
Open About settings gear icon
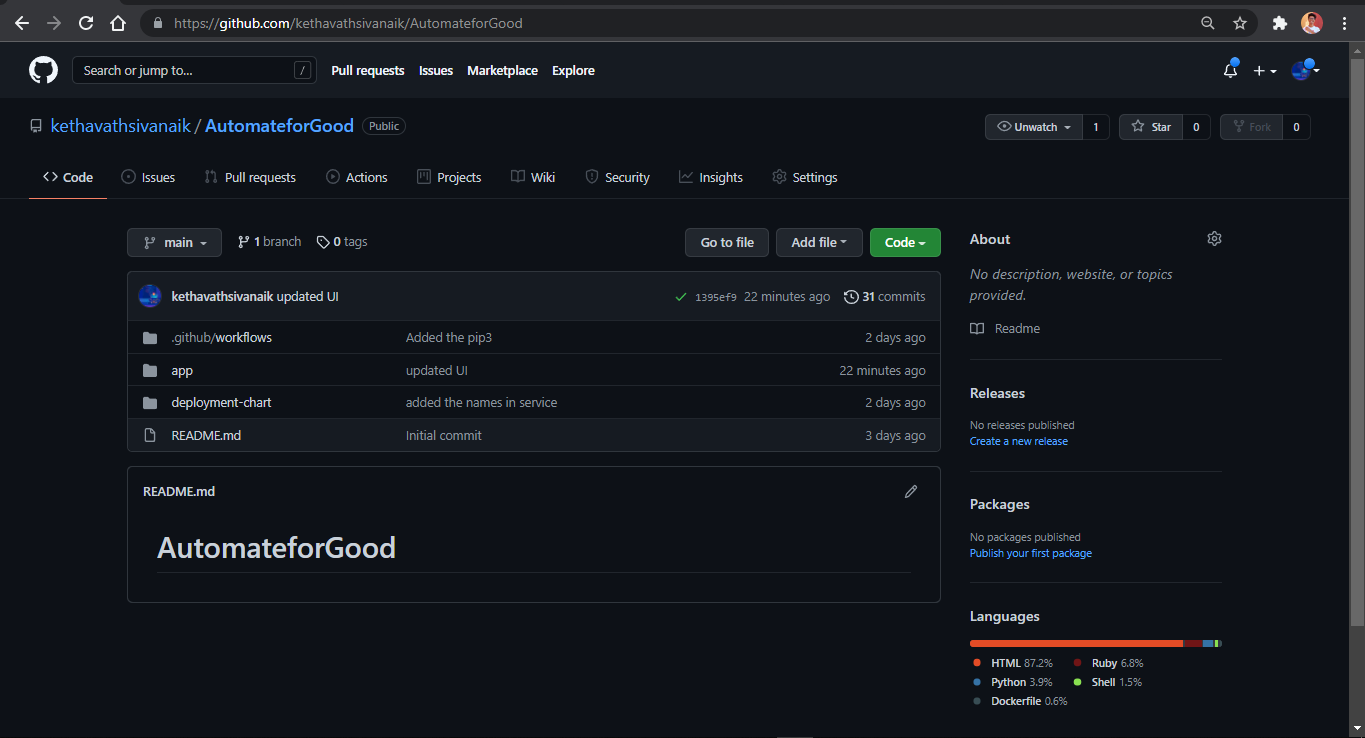point(1214,239)
